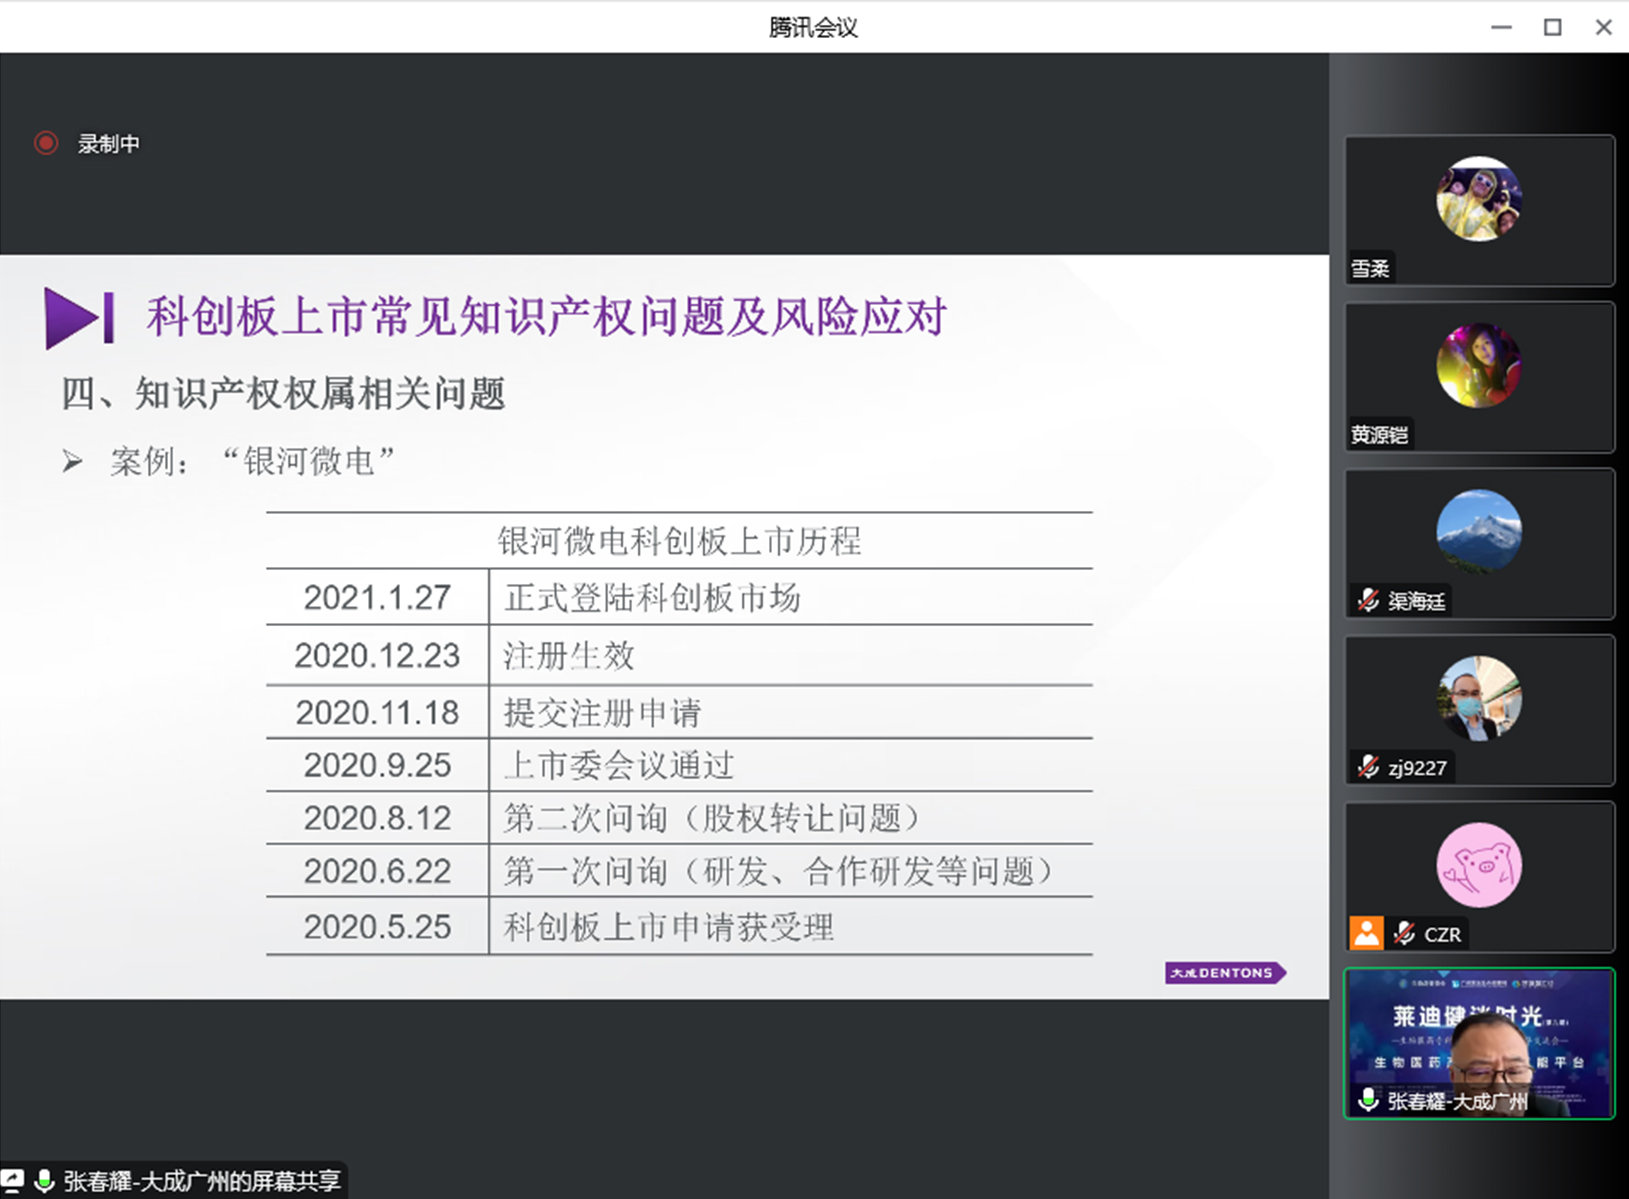Click screen share icon in bottom status bar
This screenshot has height=1199, width=1629.
[12, 1180]
